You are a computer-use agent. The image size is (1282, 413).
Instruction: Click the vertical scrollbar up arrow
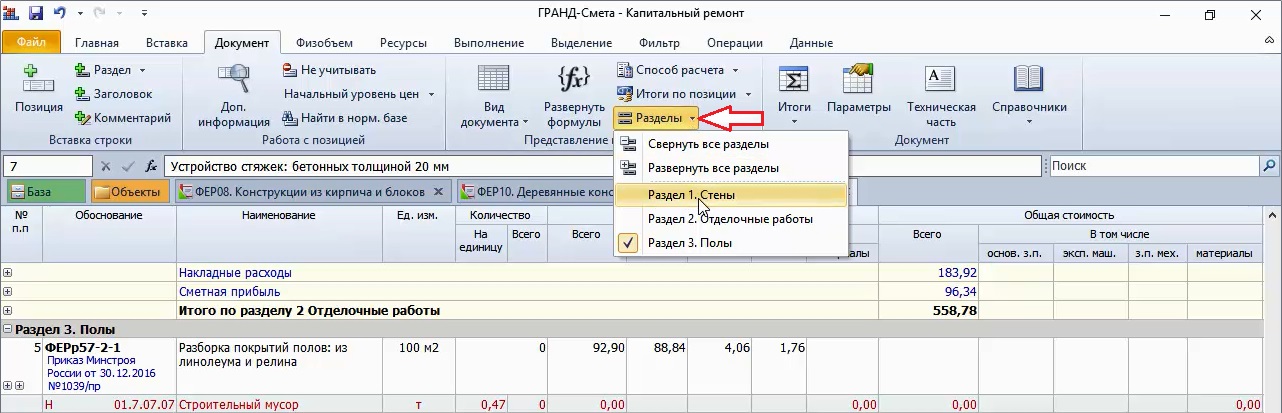1273,215
